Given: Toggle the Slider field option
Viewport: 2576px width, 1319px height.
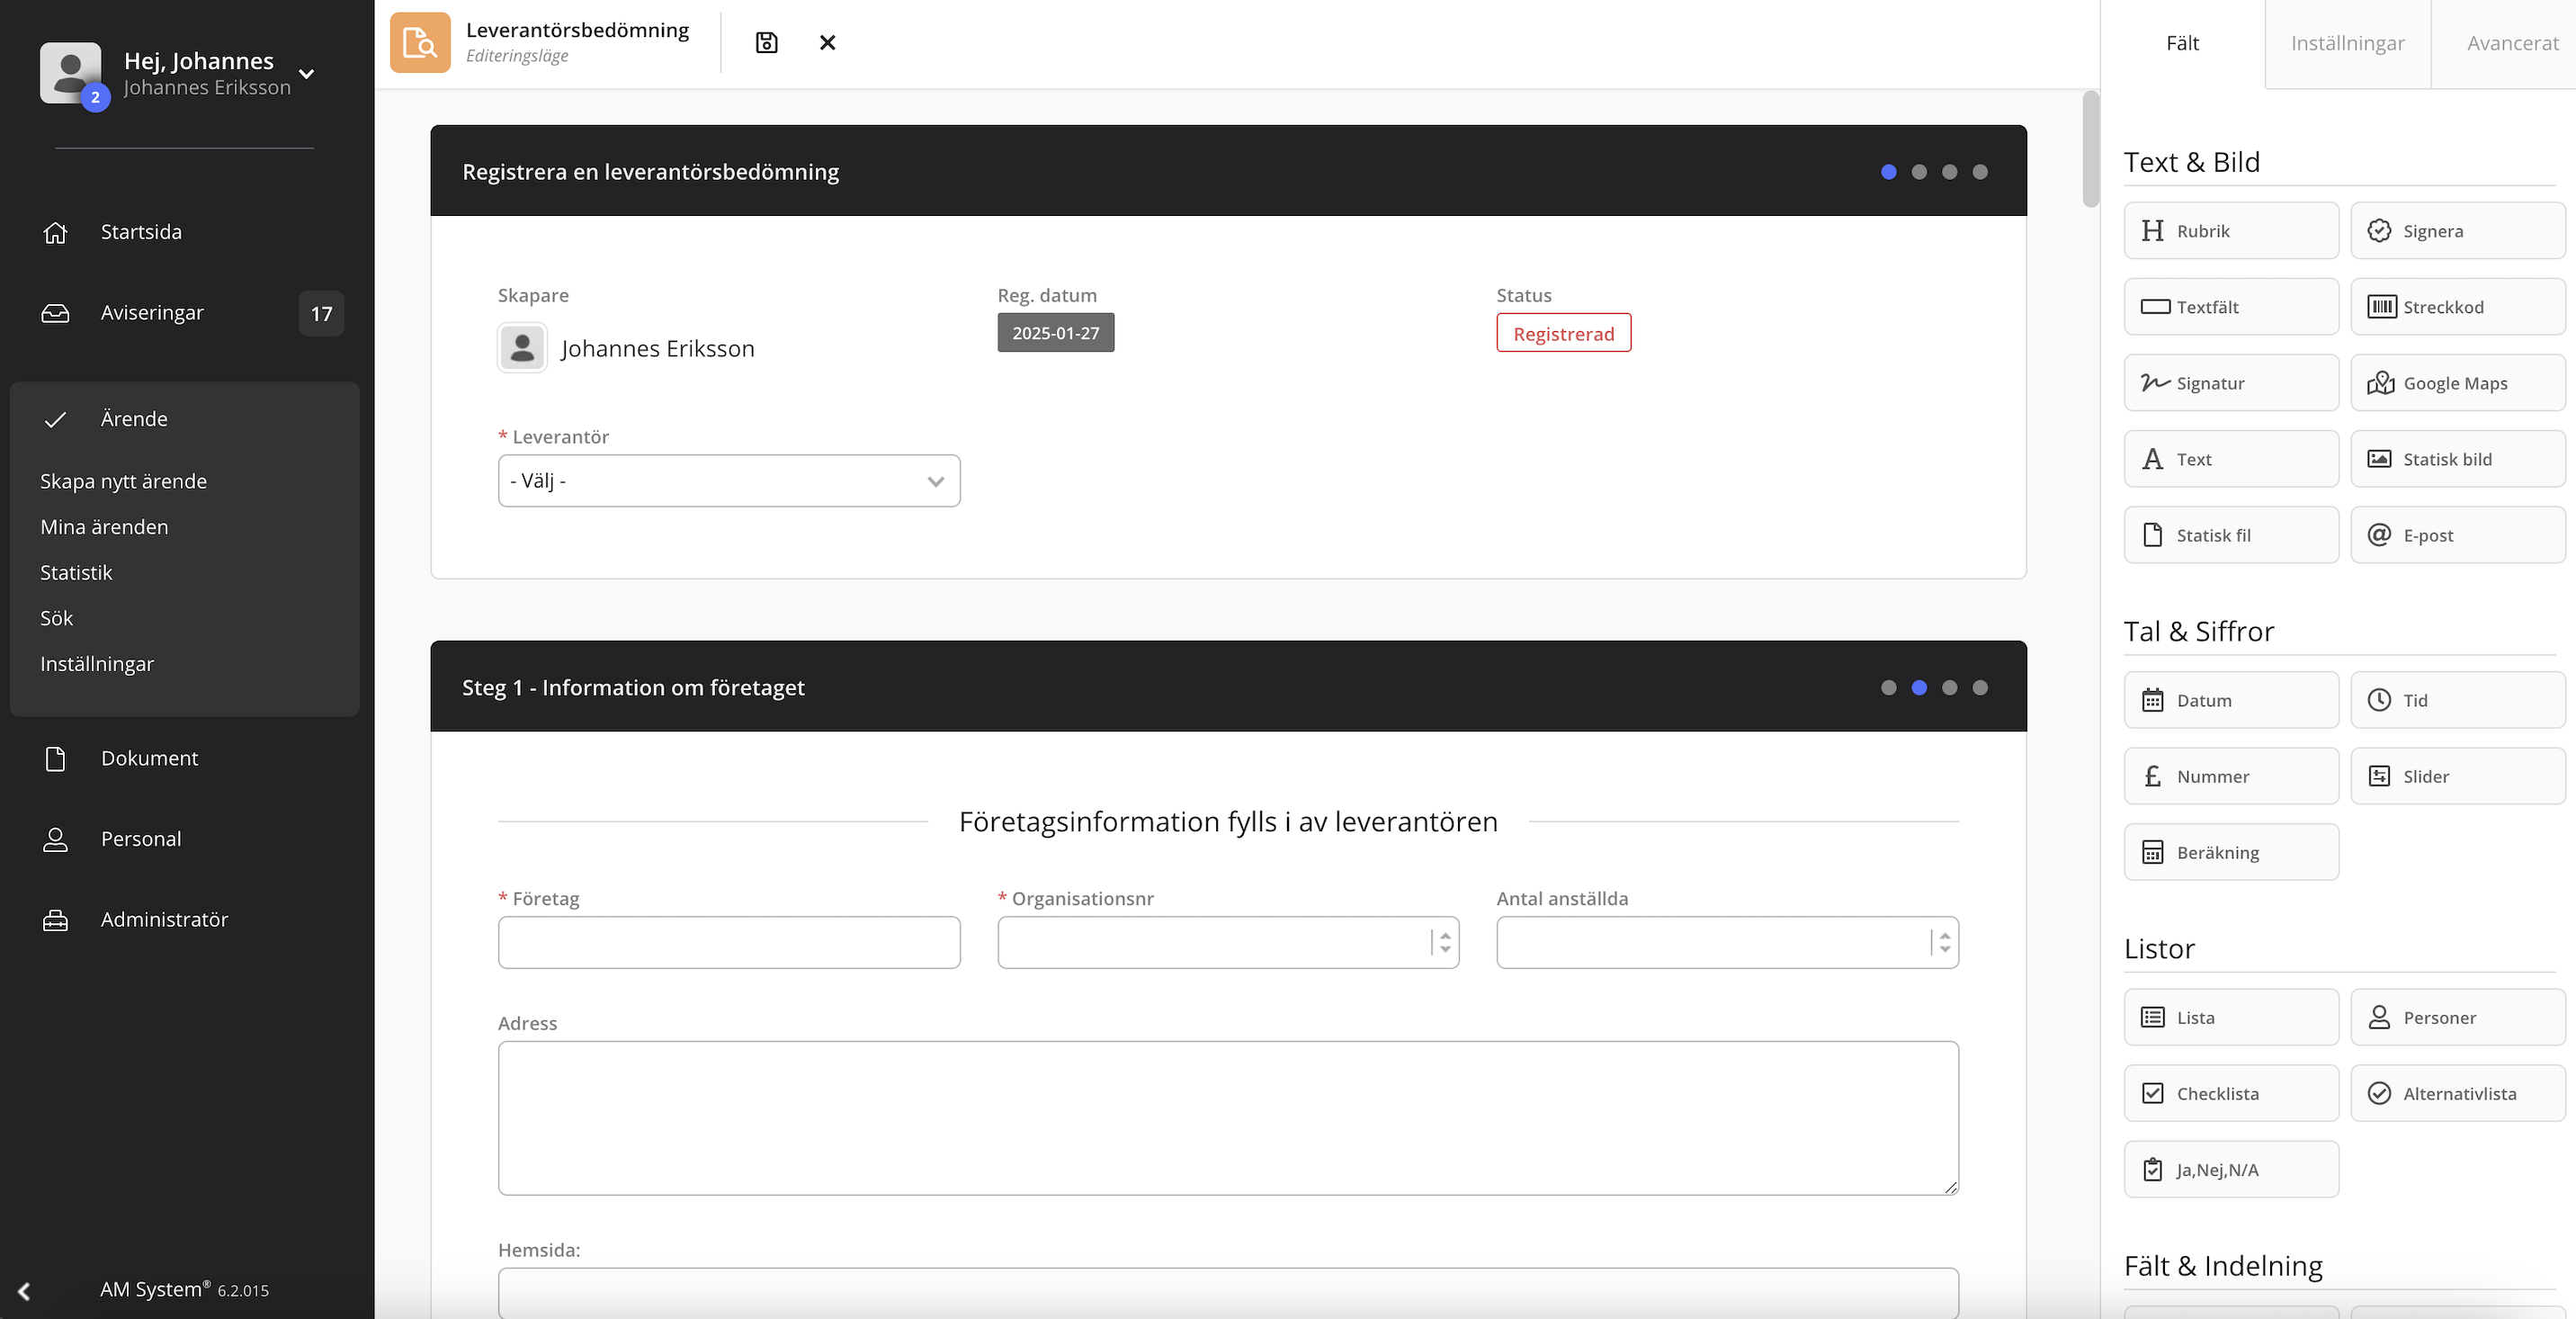Looking at the screenshot, I should [x=2457, y=776].
